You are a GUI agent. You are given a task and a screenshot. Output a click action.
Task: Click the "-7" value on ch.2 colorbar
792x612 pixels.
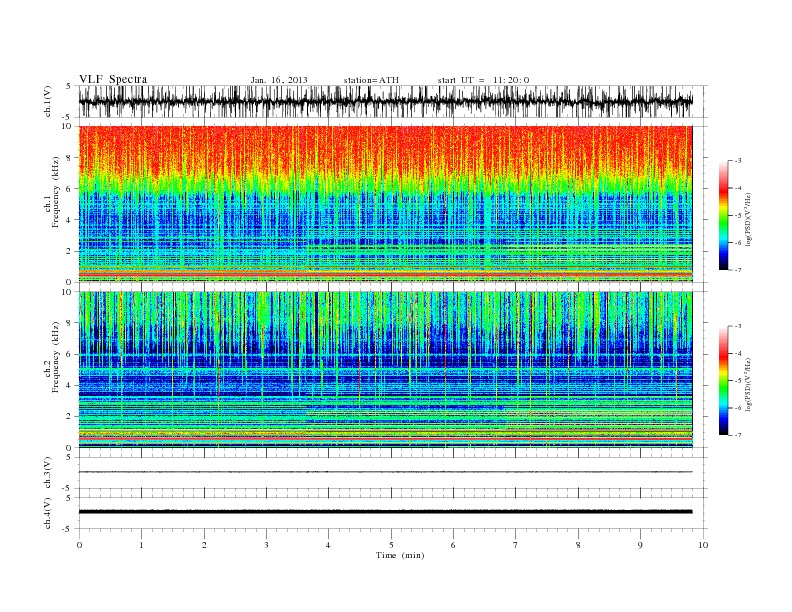(x=738, y=435)
